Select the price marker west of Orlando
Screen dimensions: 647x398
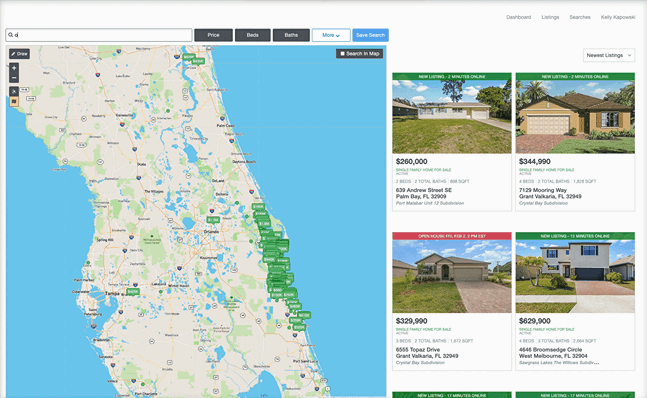coord(213,220)
